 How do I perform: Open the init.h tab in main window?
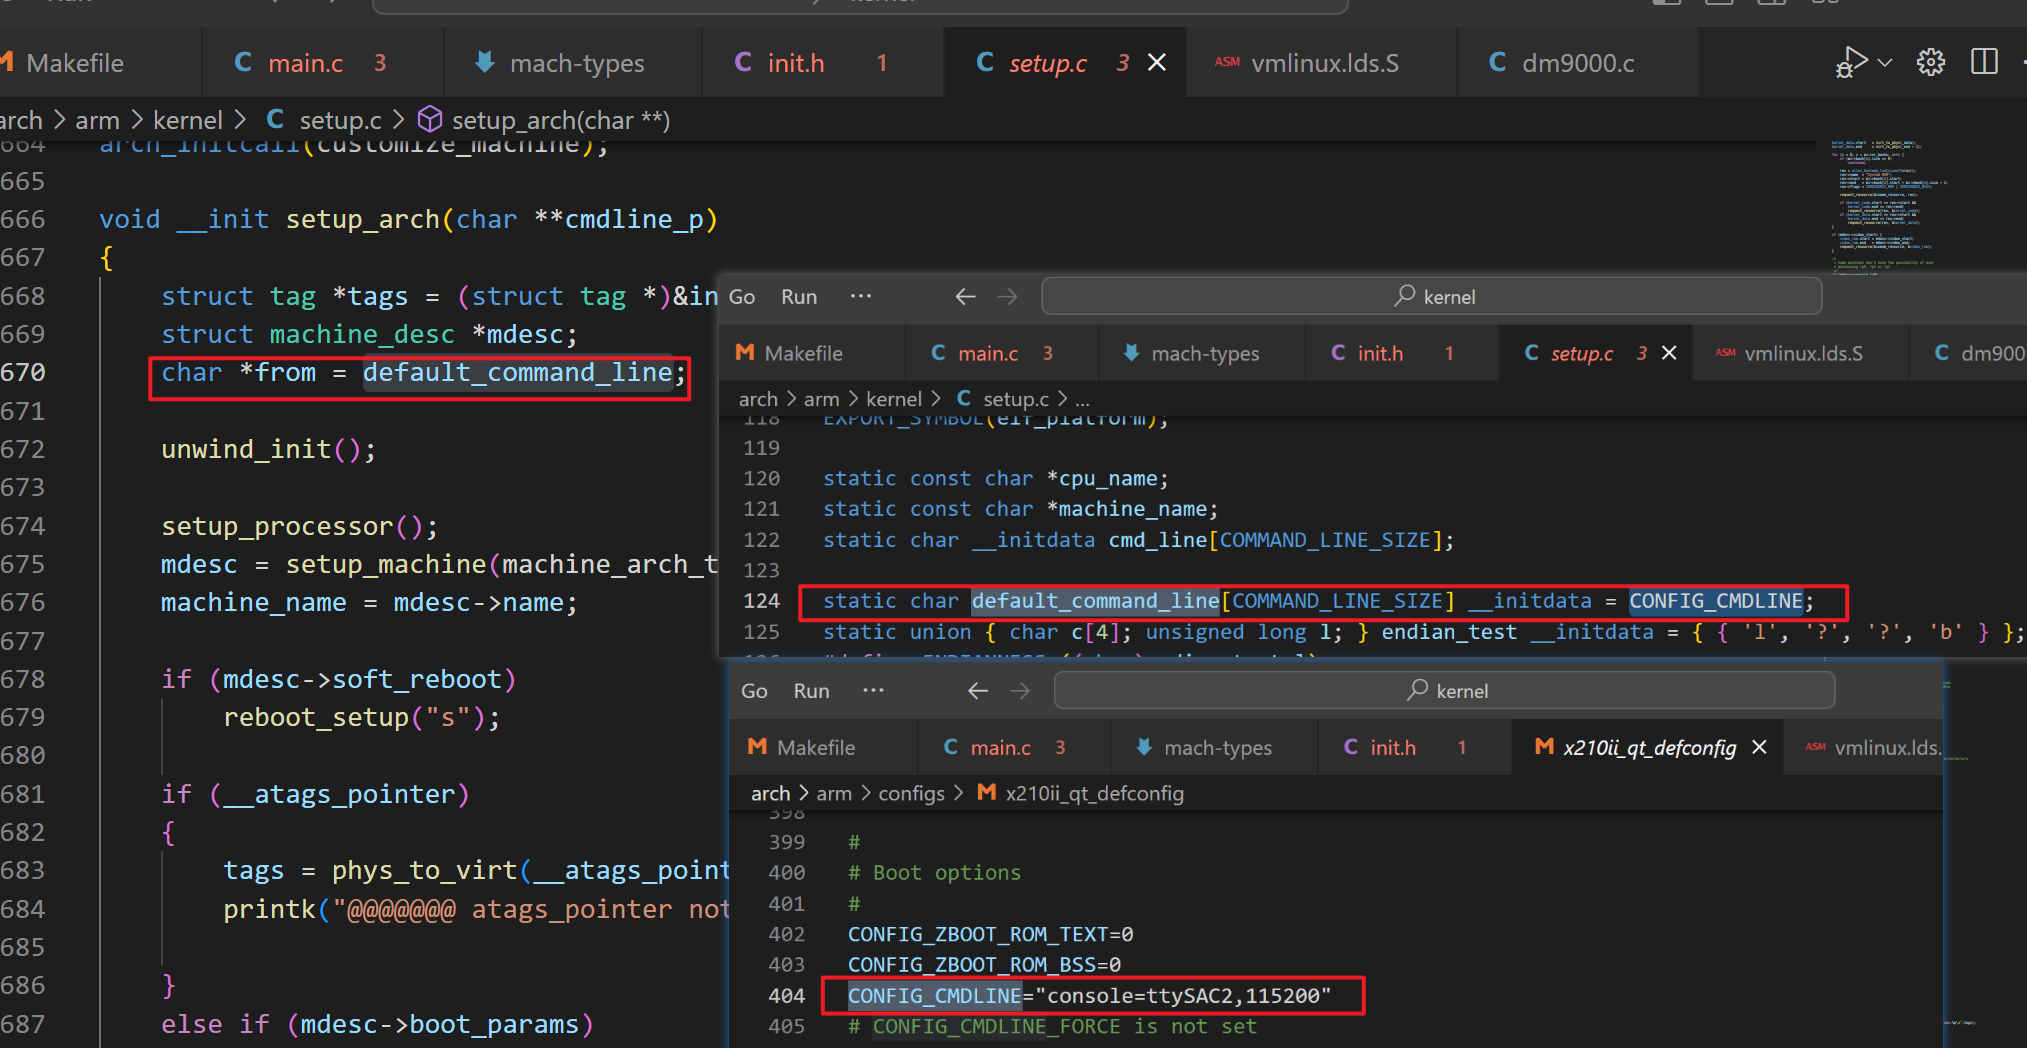click(822, 63)
